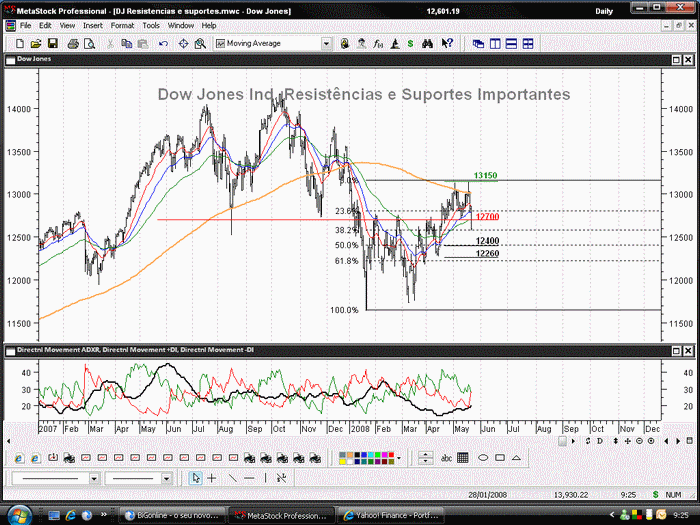Click the Open folder icon
Screen dimensions: 700x525
(36, 44)
